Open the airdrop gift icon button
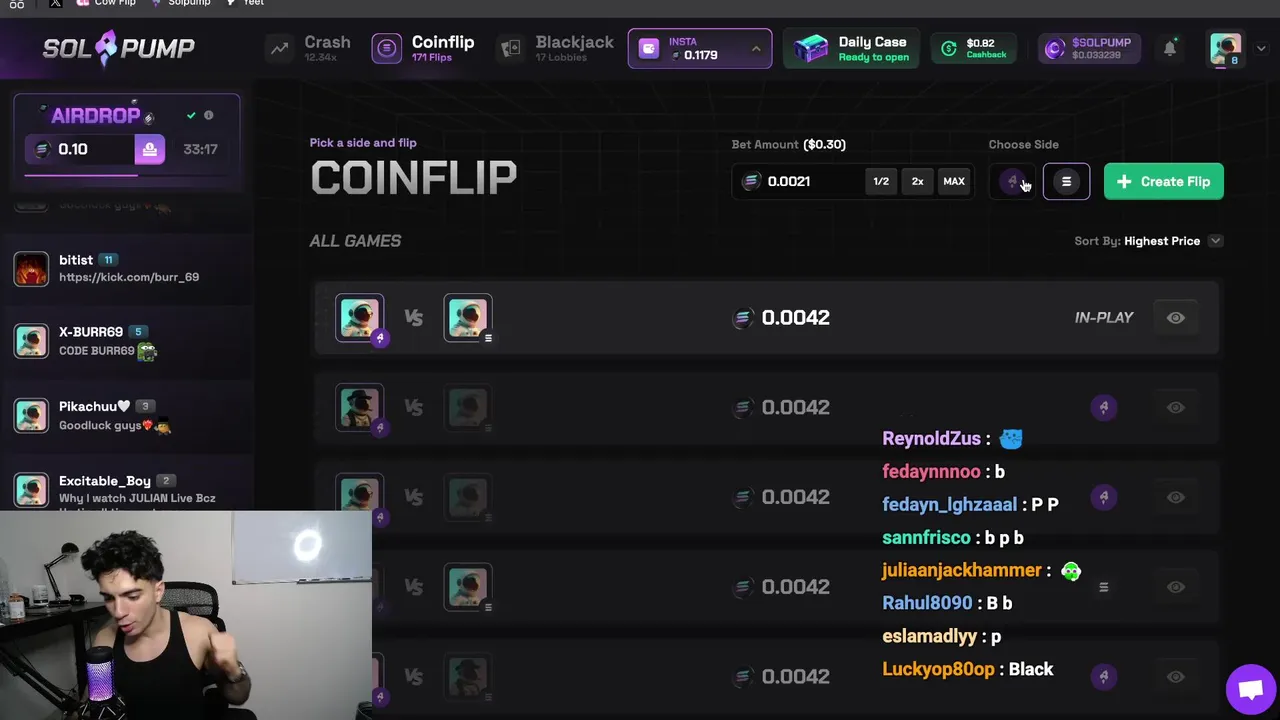The height and width of the screenshot is (720, 1280). tap(149, 149)
